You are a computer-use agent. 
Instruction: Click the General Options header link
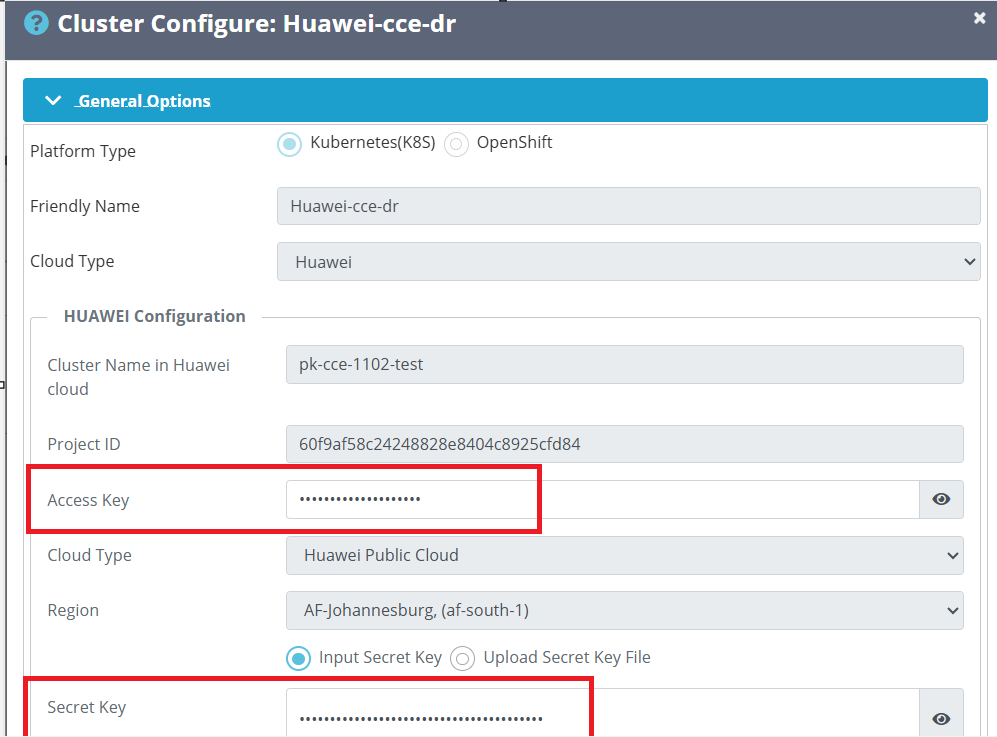pyautogui.click(x=144, y=101)
